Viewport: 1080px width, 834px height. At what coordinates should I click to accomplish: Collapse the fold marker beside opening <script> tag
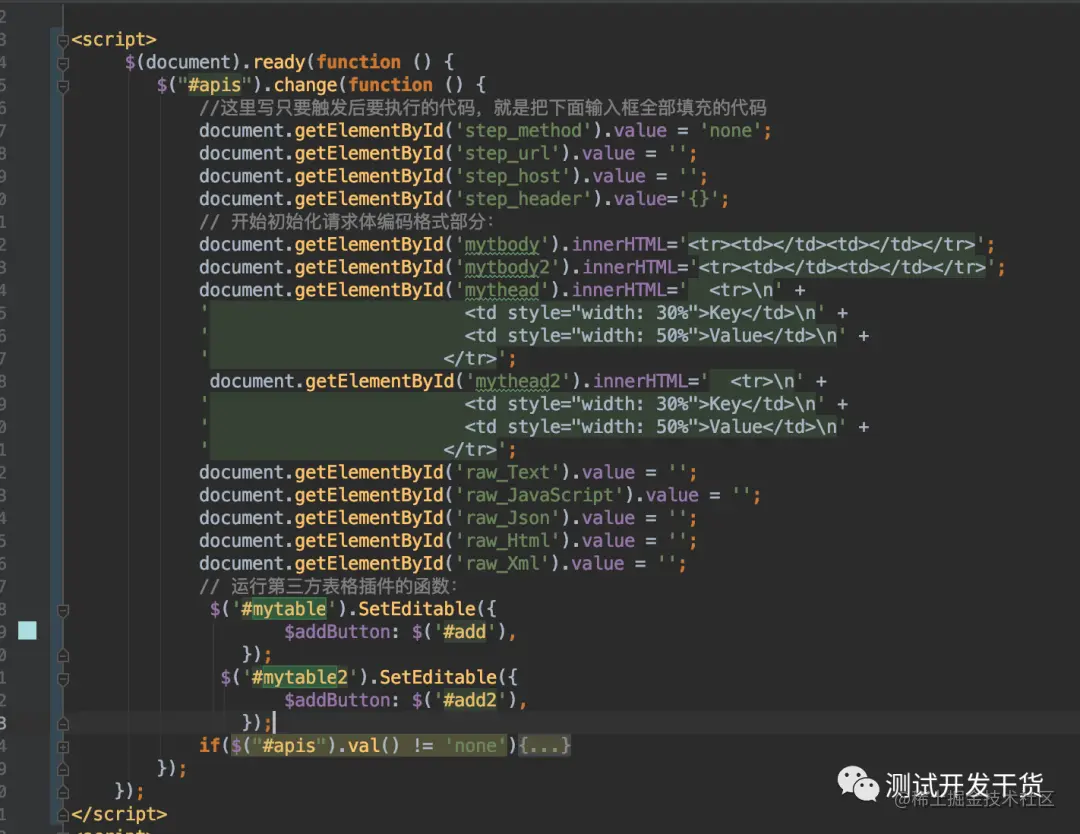[x=63, y=41]
